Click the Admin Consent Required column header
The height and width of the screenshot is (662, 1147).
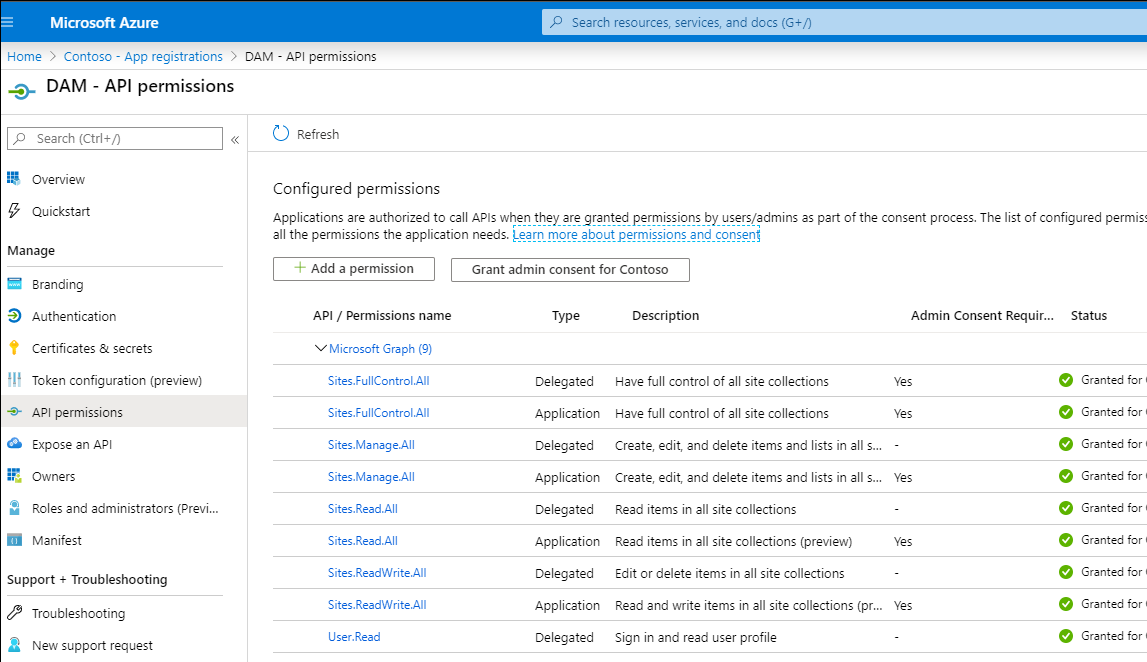pyautogui.click(x=982, y=315)
